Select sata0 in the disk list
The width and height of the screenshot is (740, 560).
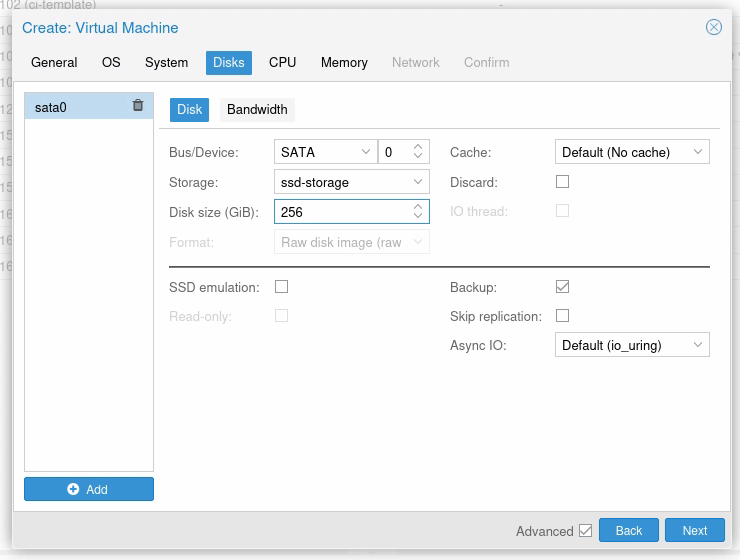pyautogui.click(x=89, y=106)
